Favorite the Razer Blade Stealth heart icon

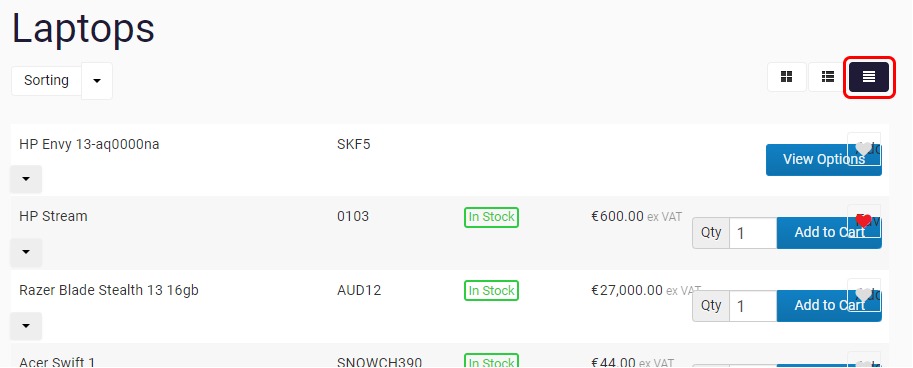[864, 295]
